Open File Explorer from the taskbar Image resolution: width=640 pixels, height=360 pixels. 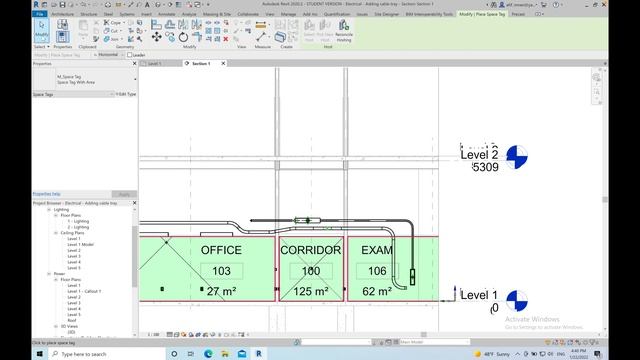pyautogui.click(x=225, y=354)
